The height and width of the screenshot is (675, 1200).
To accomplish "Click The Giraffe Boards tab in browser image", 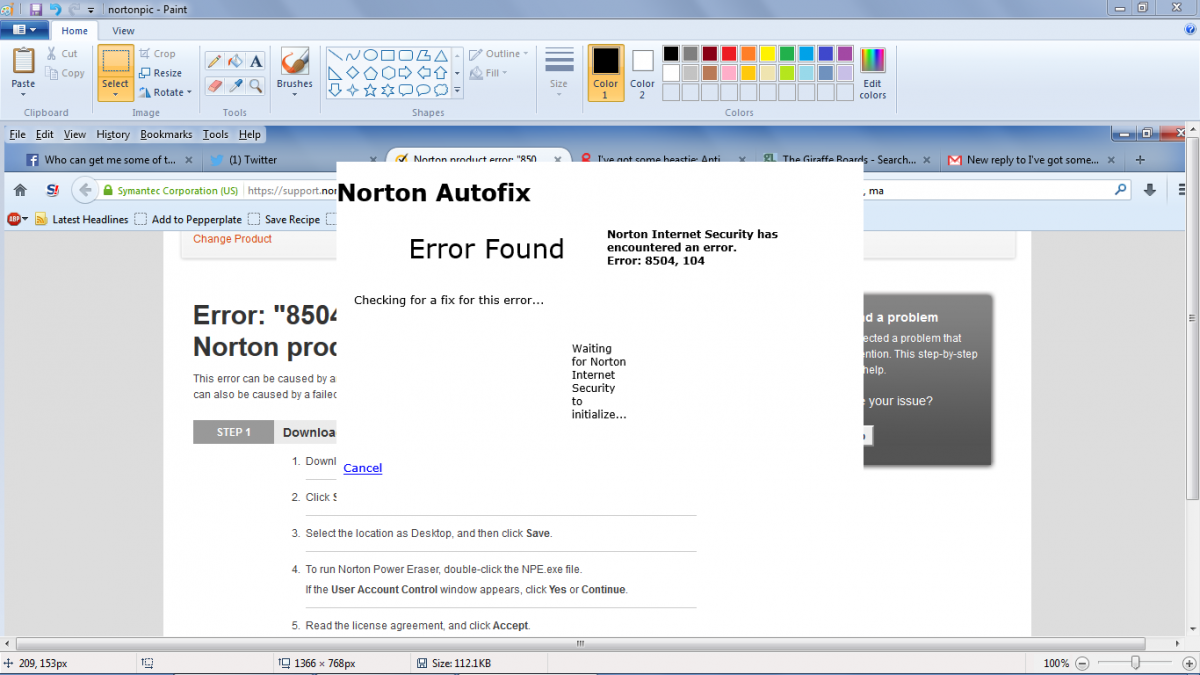I will [x=847, y=160].
